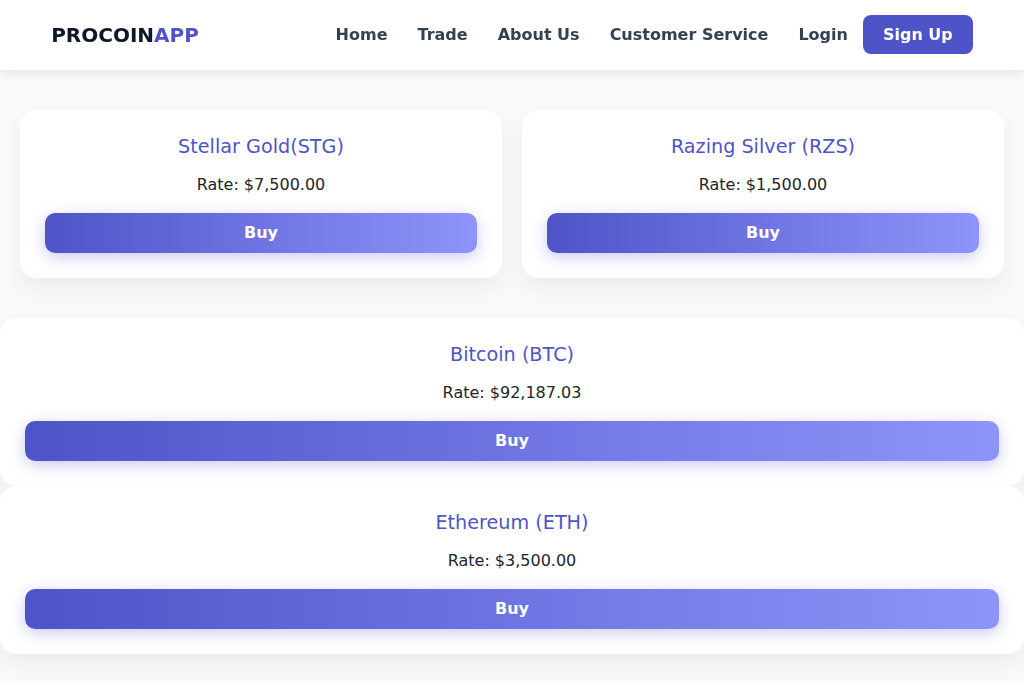Click the Razing Silver card

tap(762, 193)
